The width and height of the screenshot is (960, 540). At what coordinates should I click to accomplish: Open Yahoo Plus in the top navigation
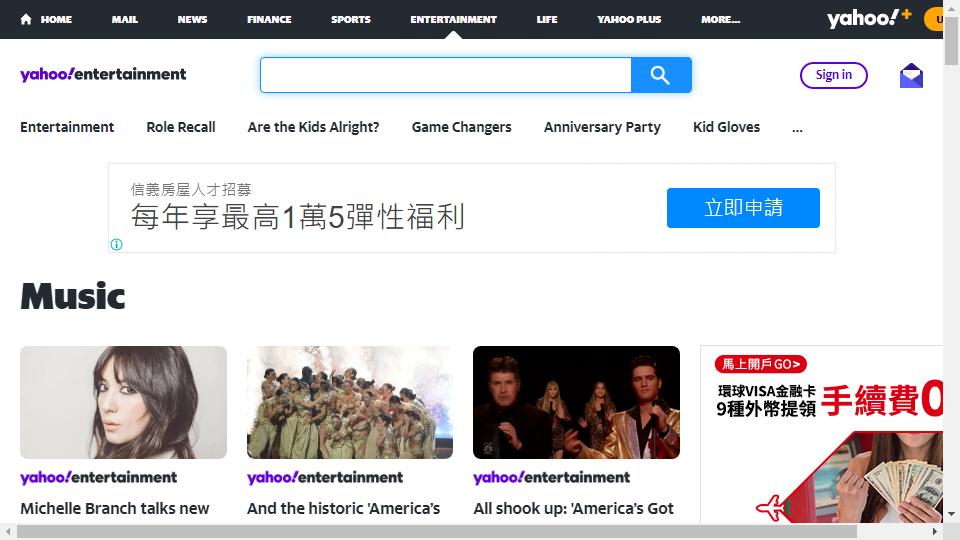pos(629,19)
